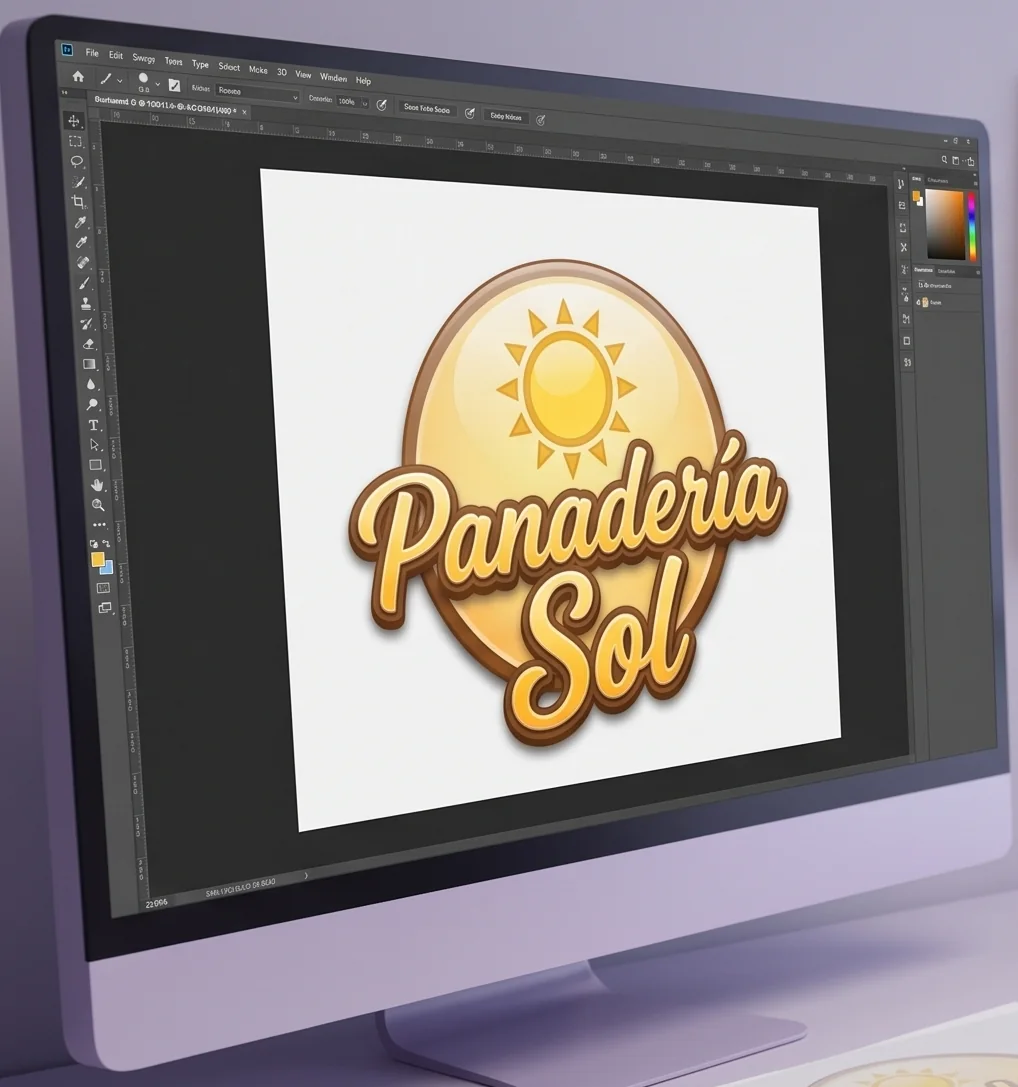
Task: Click the Eaby Ndxes button
Action: click(x=506, y=116)
